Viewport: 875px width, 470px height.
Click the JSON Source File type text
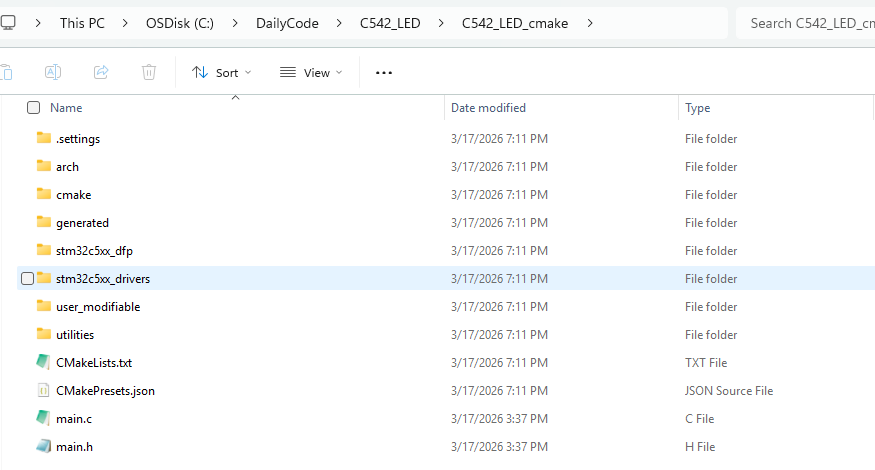pos(729,391)
